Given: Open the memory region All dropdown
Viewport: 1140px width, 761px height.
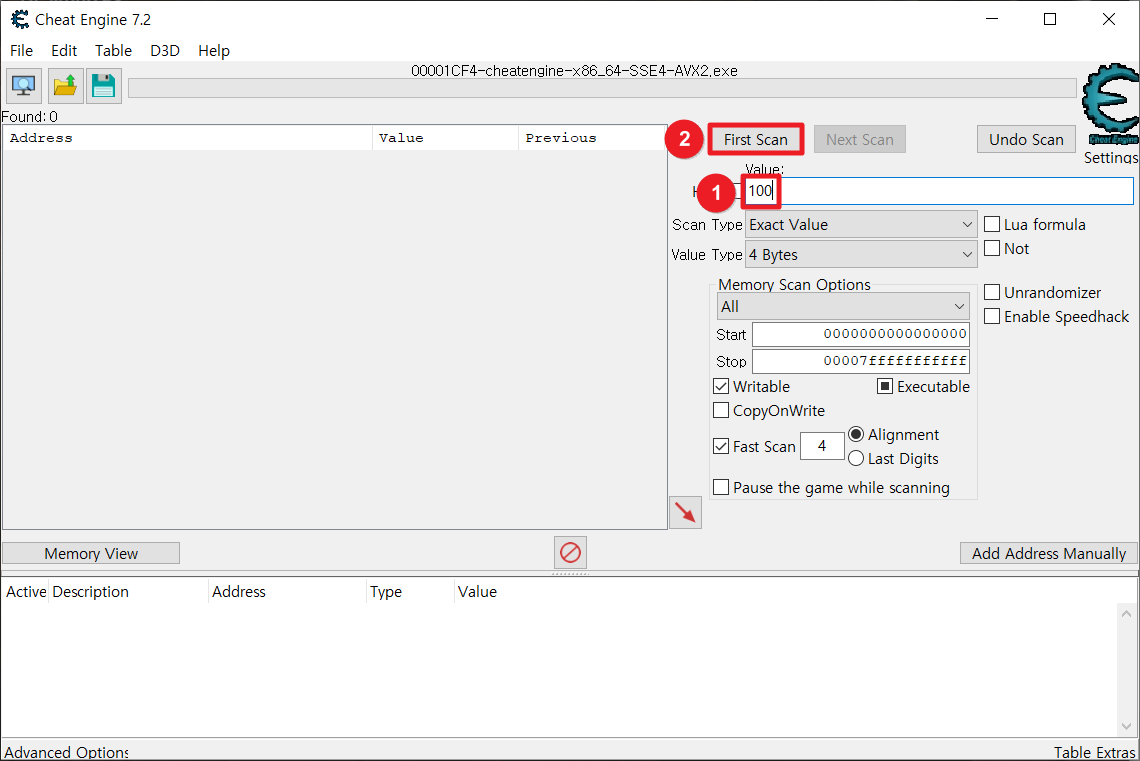Looking at the screenshot, I should (843, 307).
